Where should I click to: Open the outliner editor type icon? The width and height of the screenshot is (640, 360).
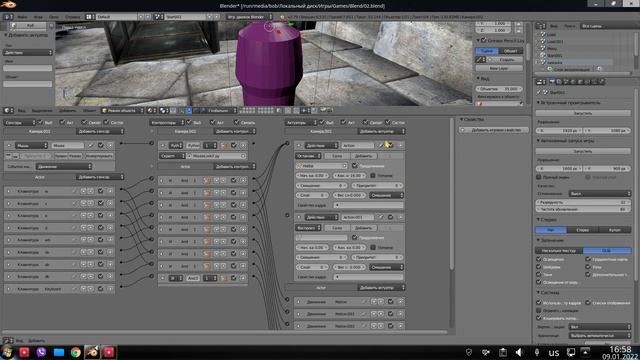tap(541, 26)
